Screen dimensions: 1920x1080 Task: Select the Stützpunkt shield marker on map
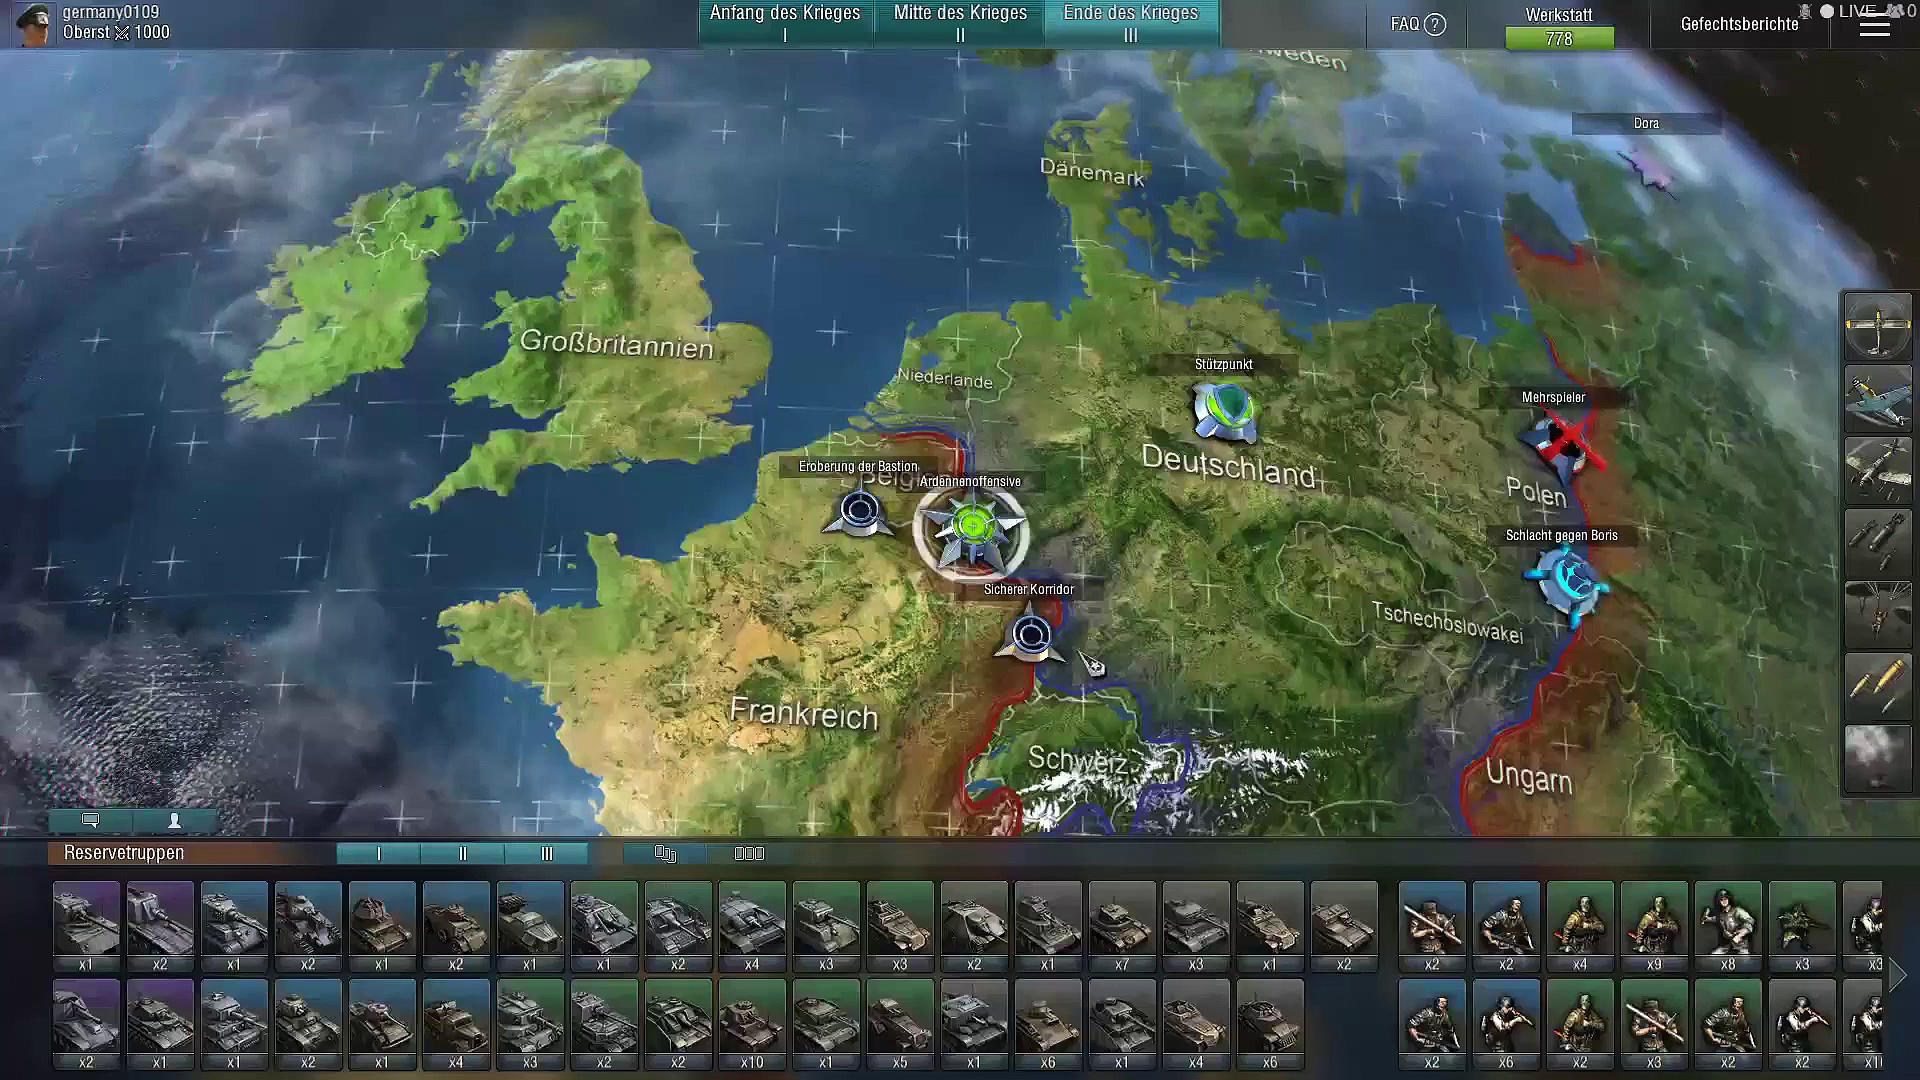[x=1224, y=411]
